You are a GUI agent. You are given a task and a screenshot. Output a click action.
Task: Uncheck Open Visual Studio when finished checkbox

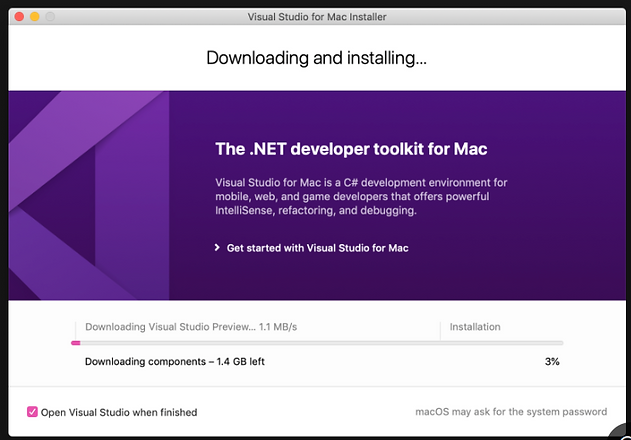point(32,412)
